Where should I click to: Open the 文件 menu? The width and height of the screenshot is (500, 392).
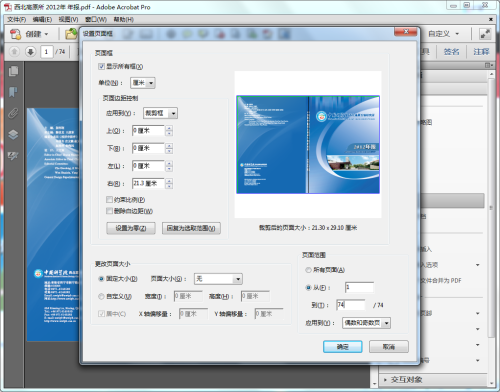click(x=17, y=19)
